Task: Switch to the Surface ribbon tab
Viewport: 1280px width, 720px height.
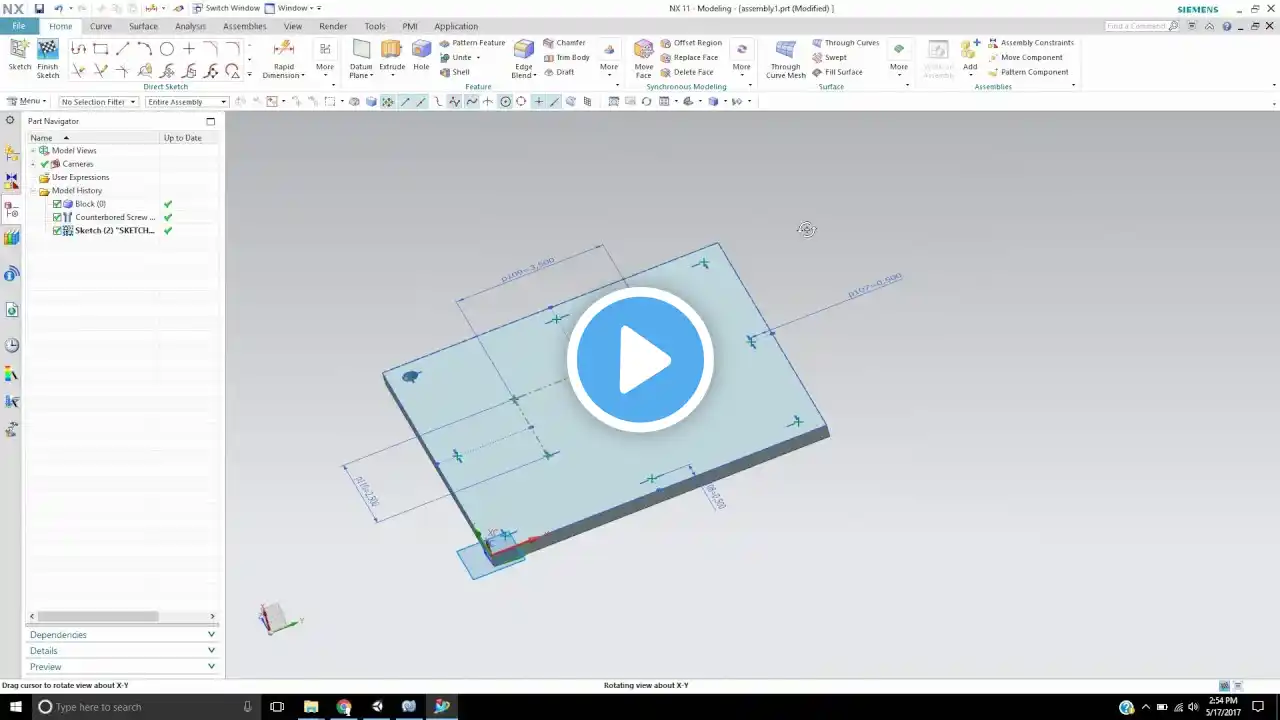Action: 143,26
